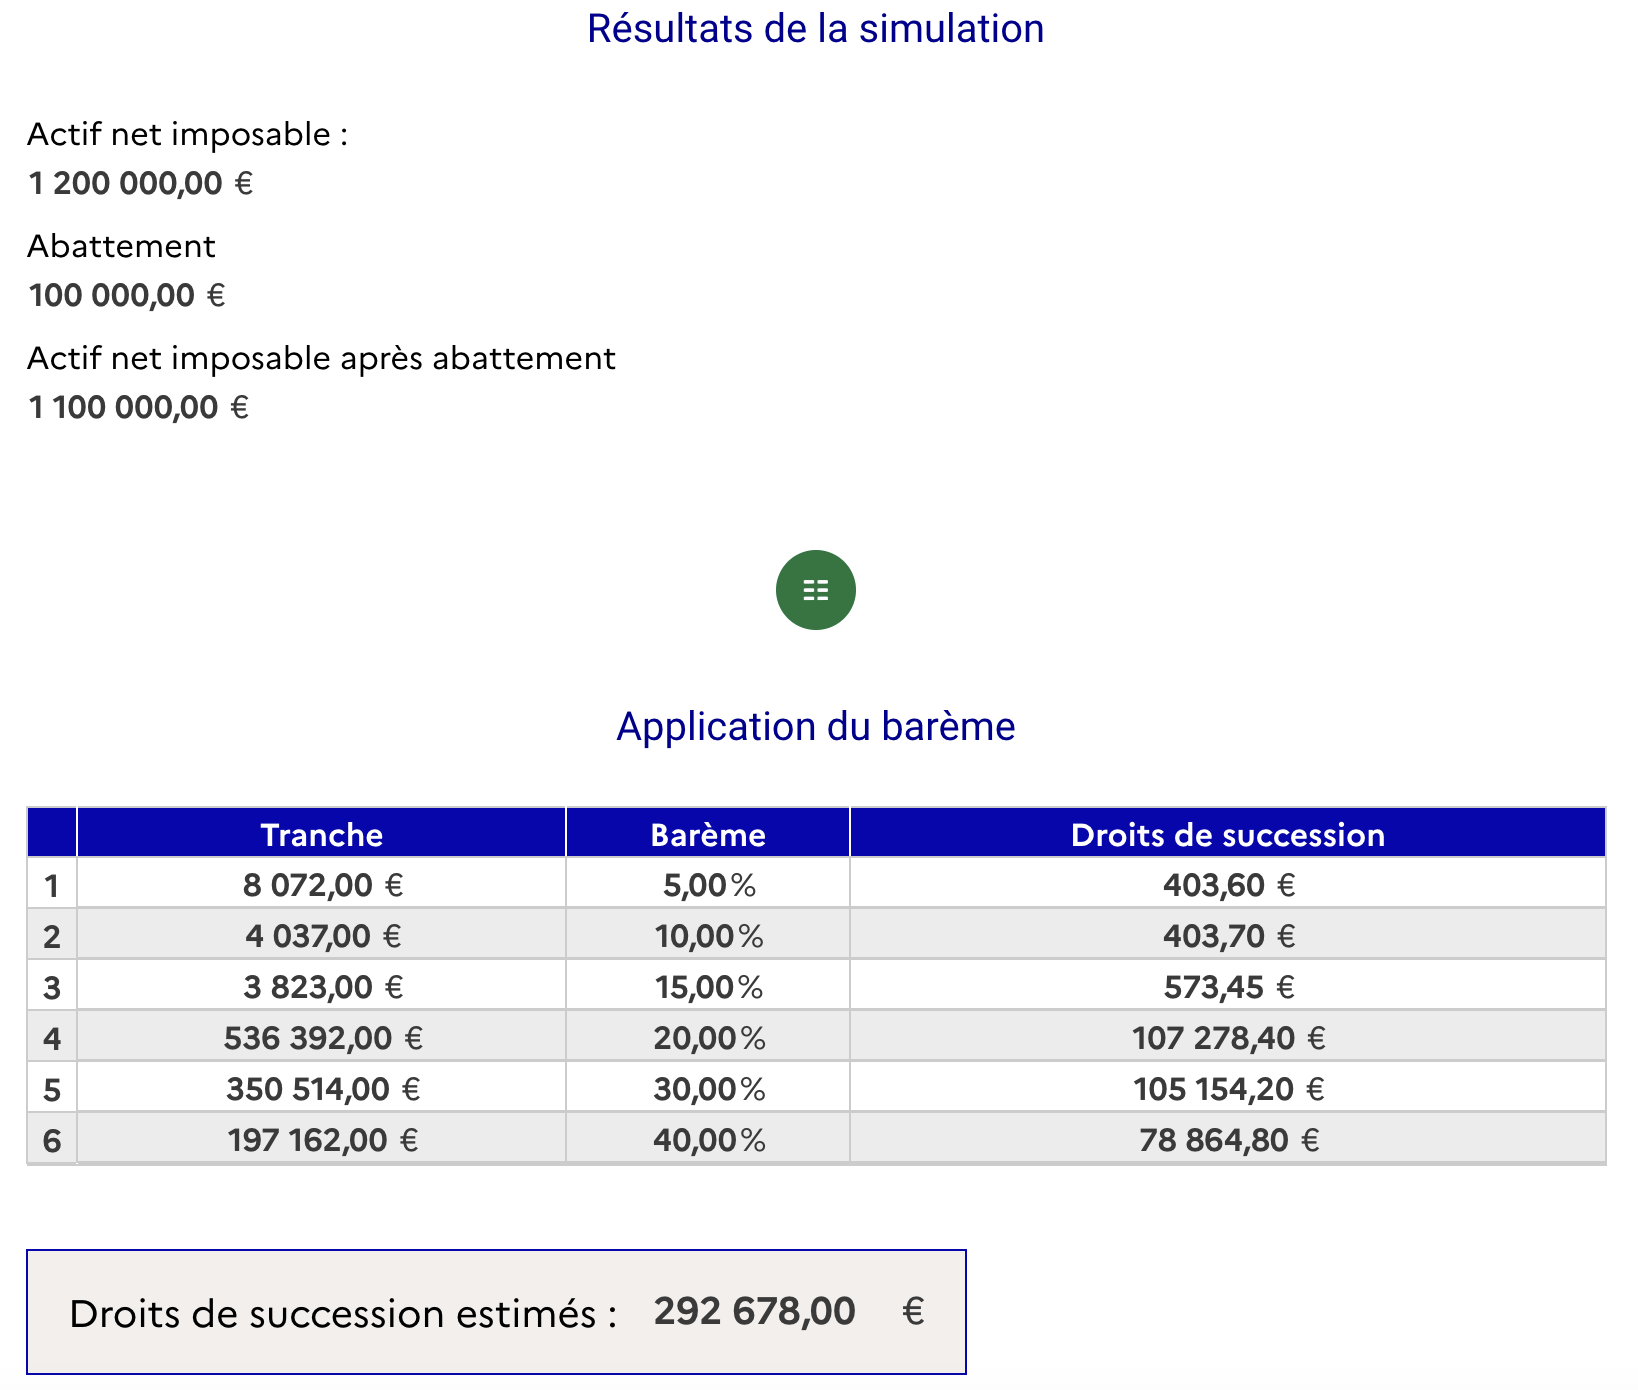Click the 30,00% barème cell
The height and width of the screenshot is (1390, 1638).
coord(708,1089)
